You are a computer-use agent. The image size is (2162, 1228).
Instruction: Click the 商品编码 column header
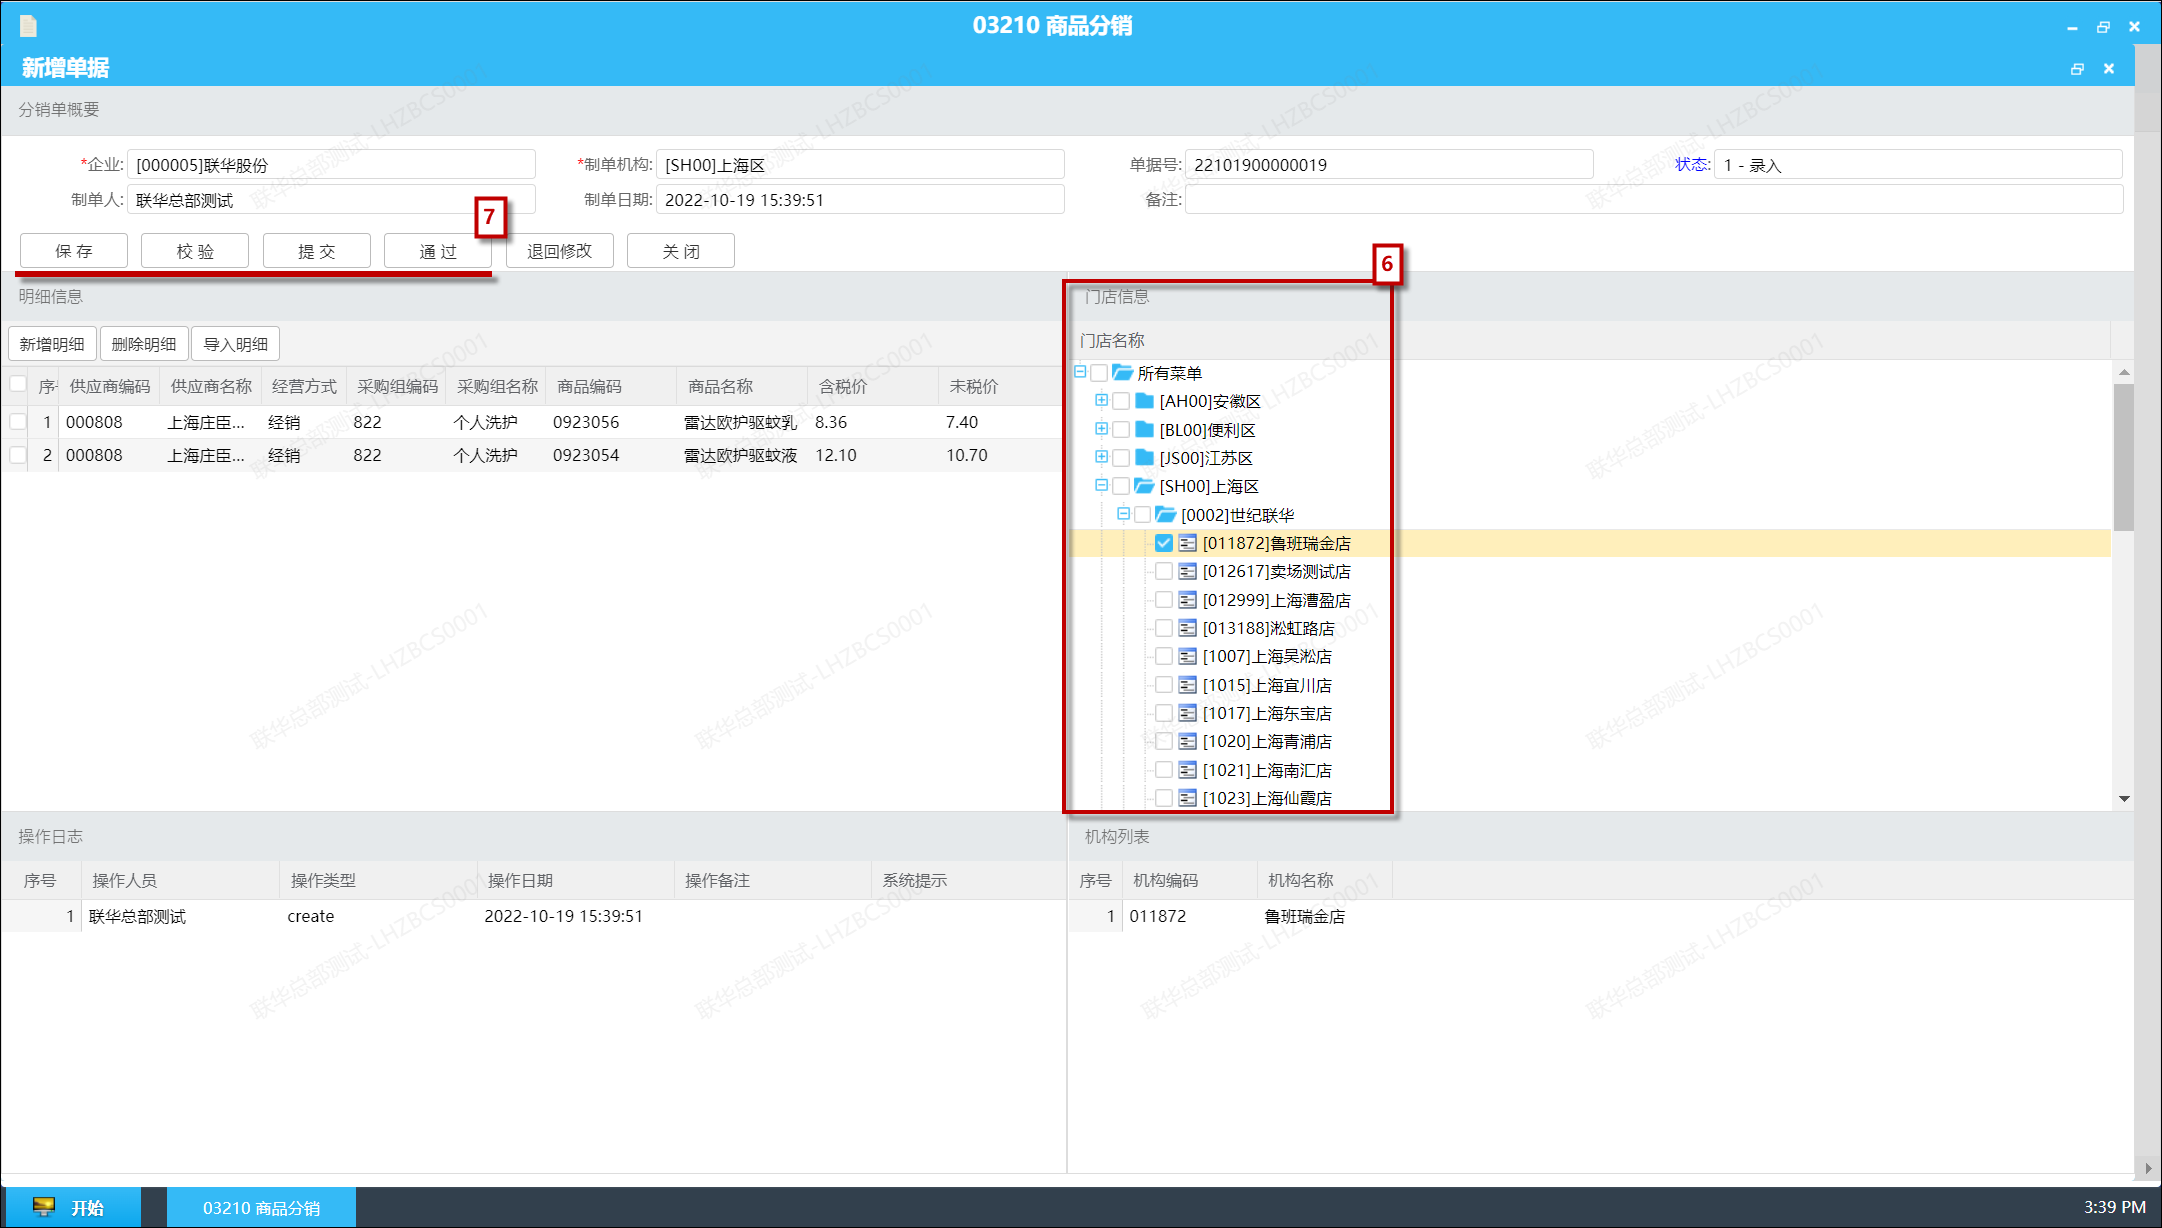611,386
